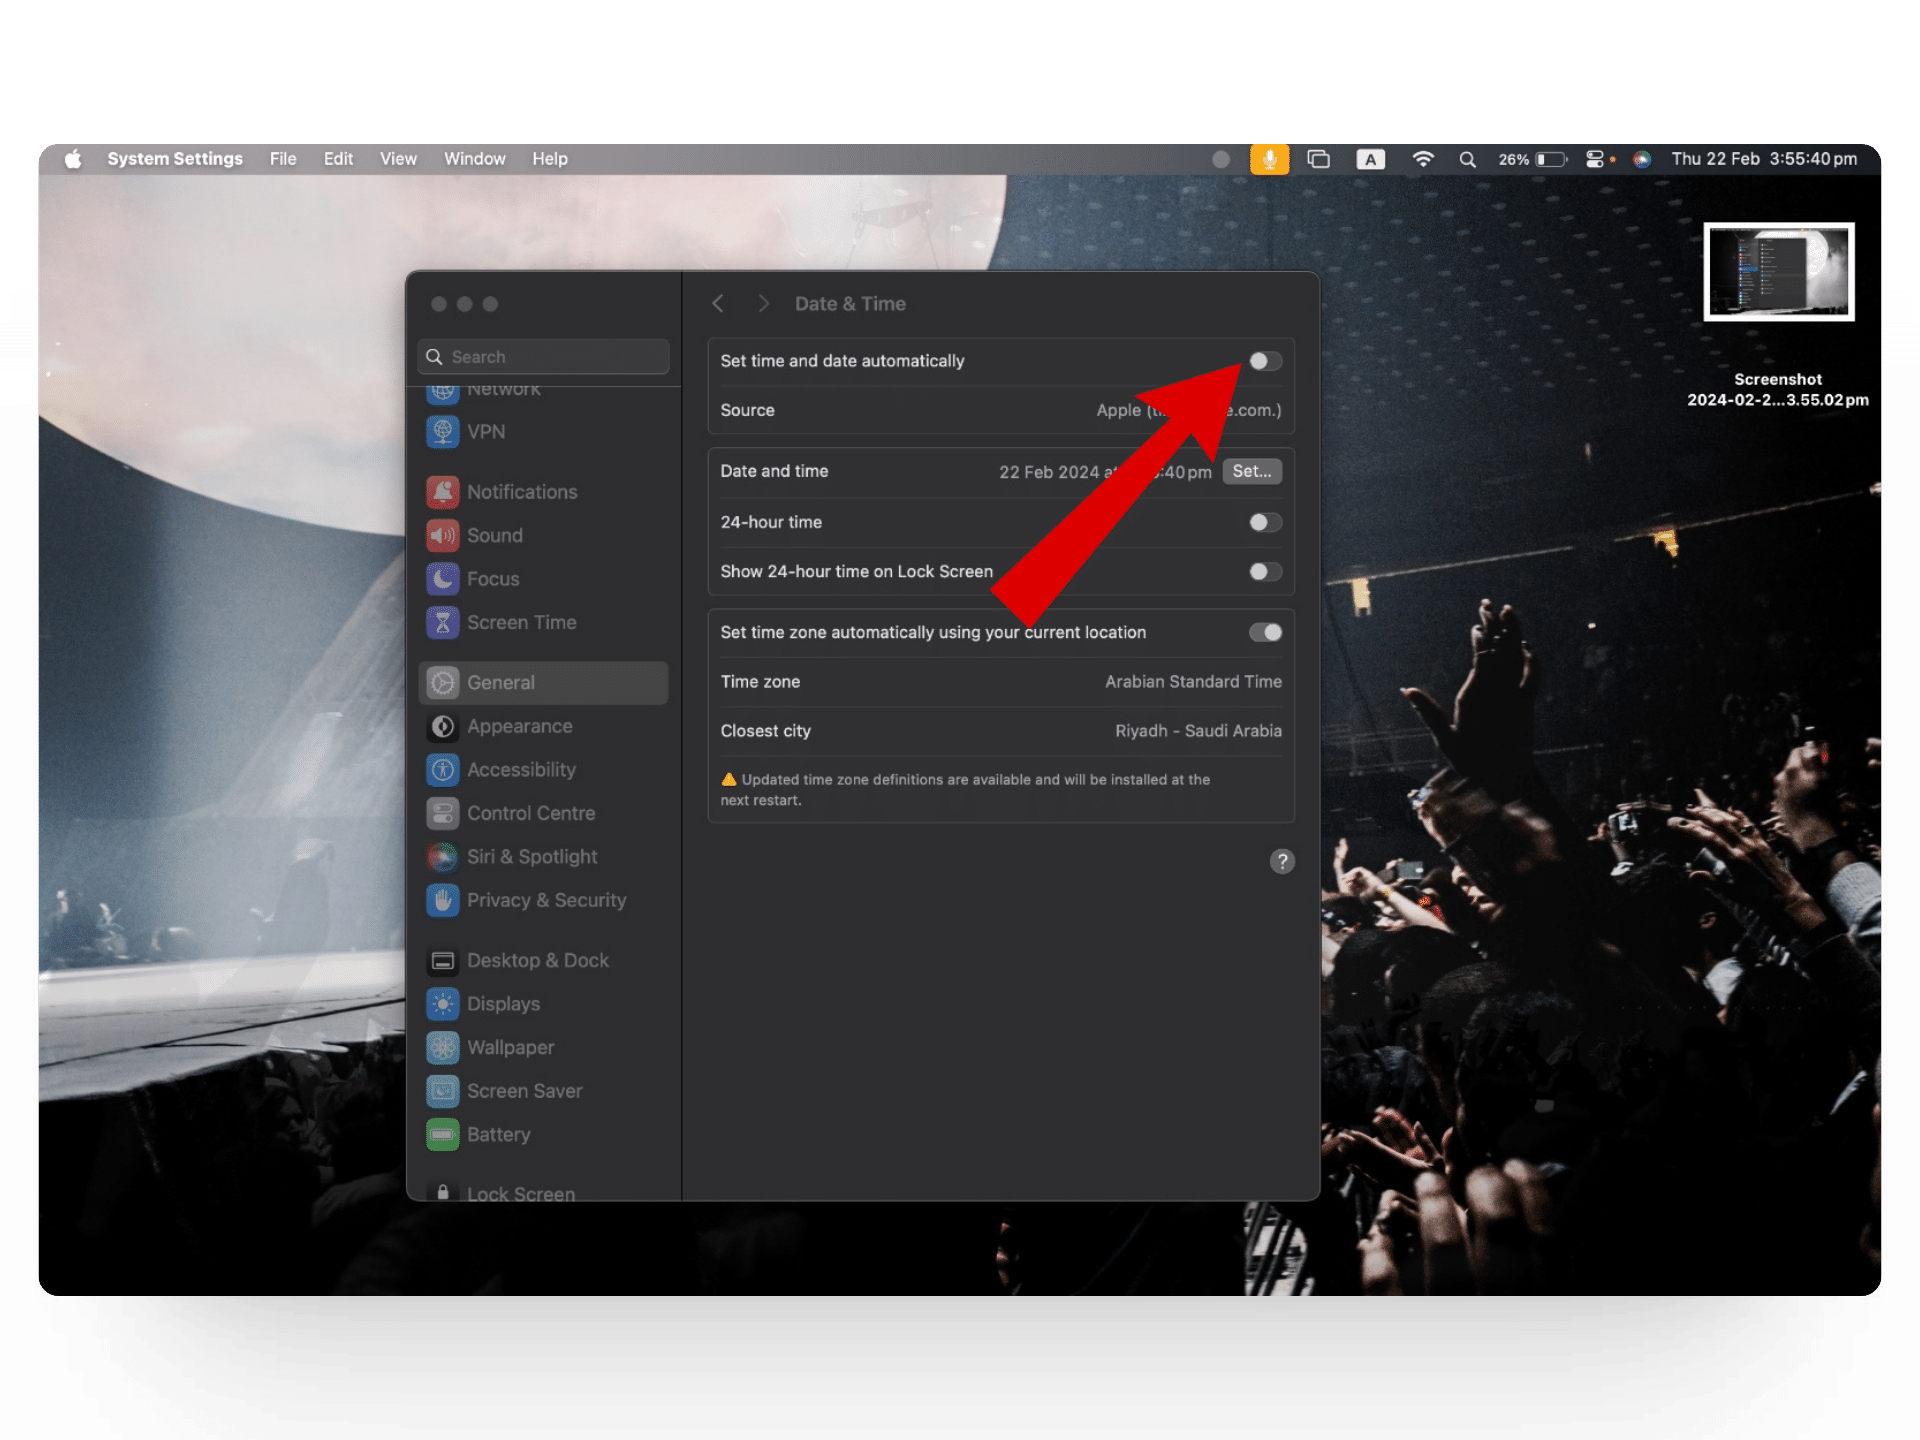Screen dimensions: 1920x1440
Task: Click the sidebar Search field
Action: tap(543, 357)
